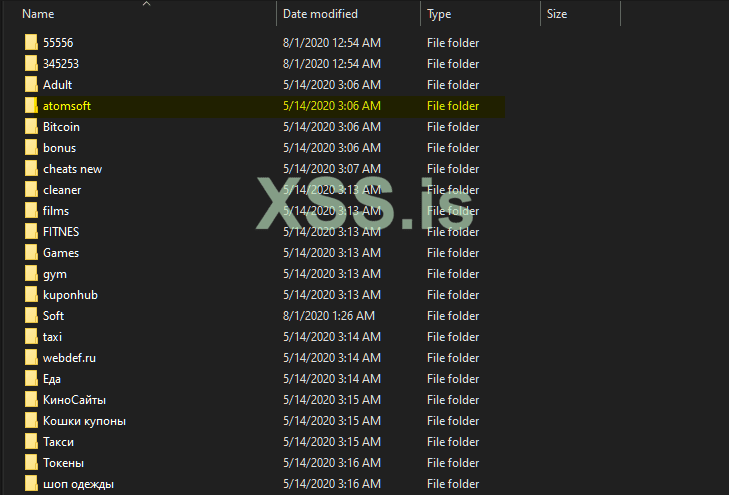Image resolution: width=729 pixels, height=495 pixels.
Task: Sort by Date modified column header
Action: (320, 14)
